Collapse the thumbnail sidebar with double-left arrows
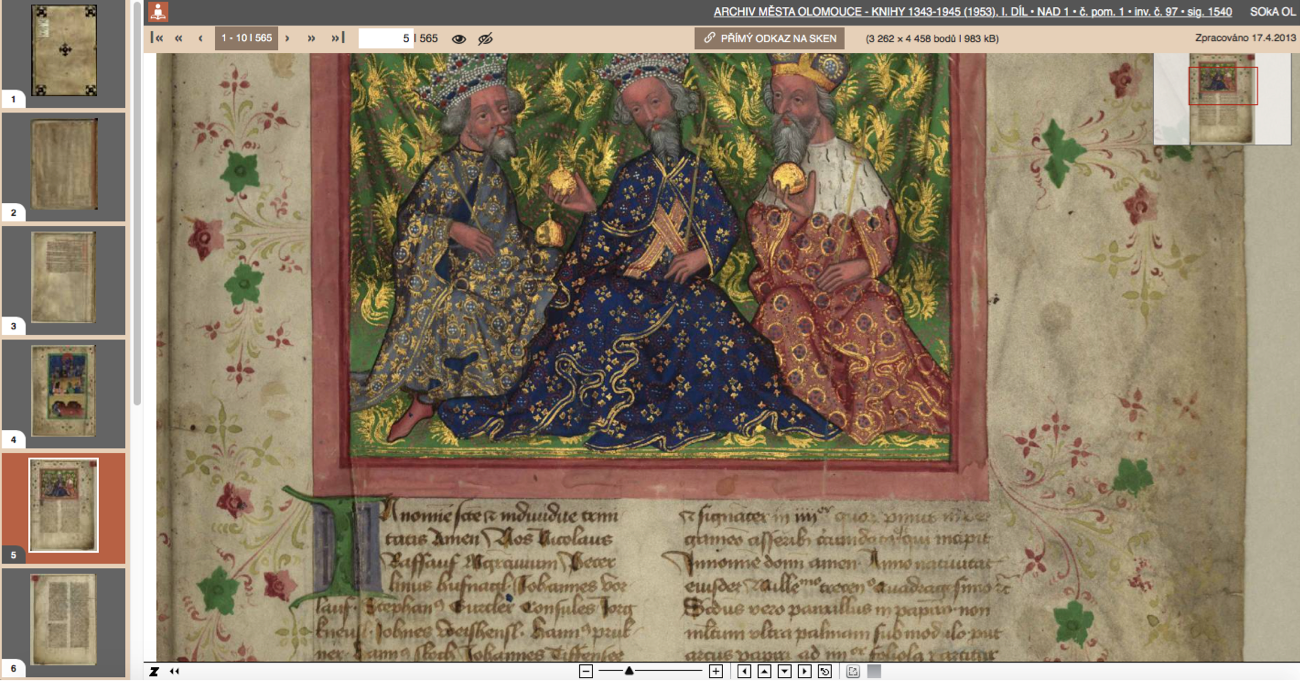 (x=175, y=671)
